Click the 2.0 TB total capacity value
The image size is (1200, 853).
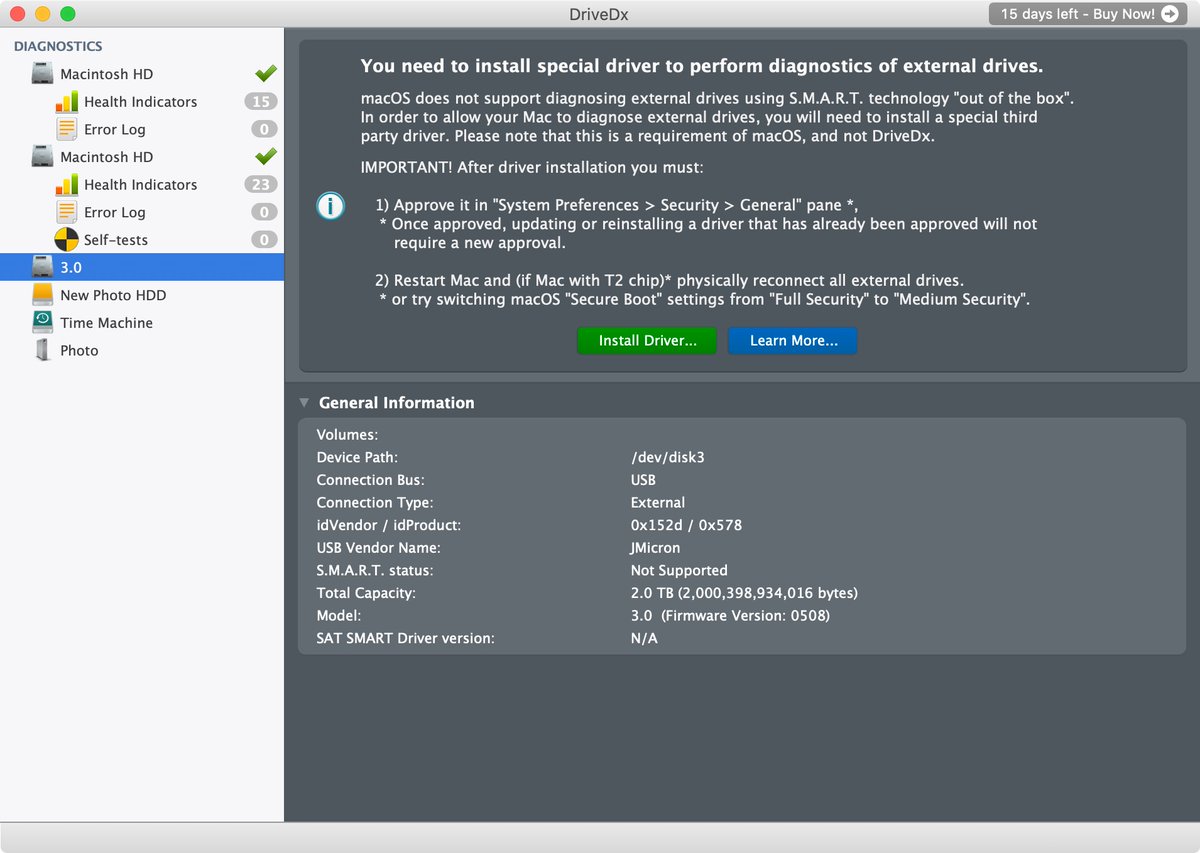click(x=744, y=593)
